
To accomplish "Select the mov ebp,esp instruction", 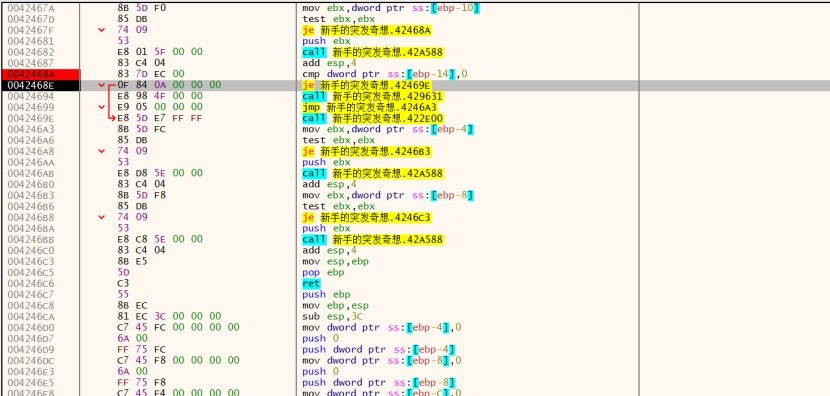I will [x=336, y=305].
